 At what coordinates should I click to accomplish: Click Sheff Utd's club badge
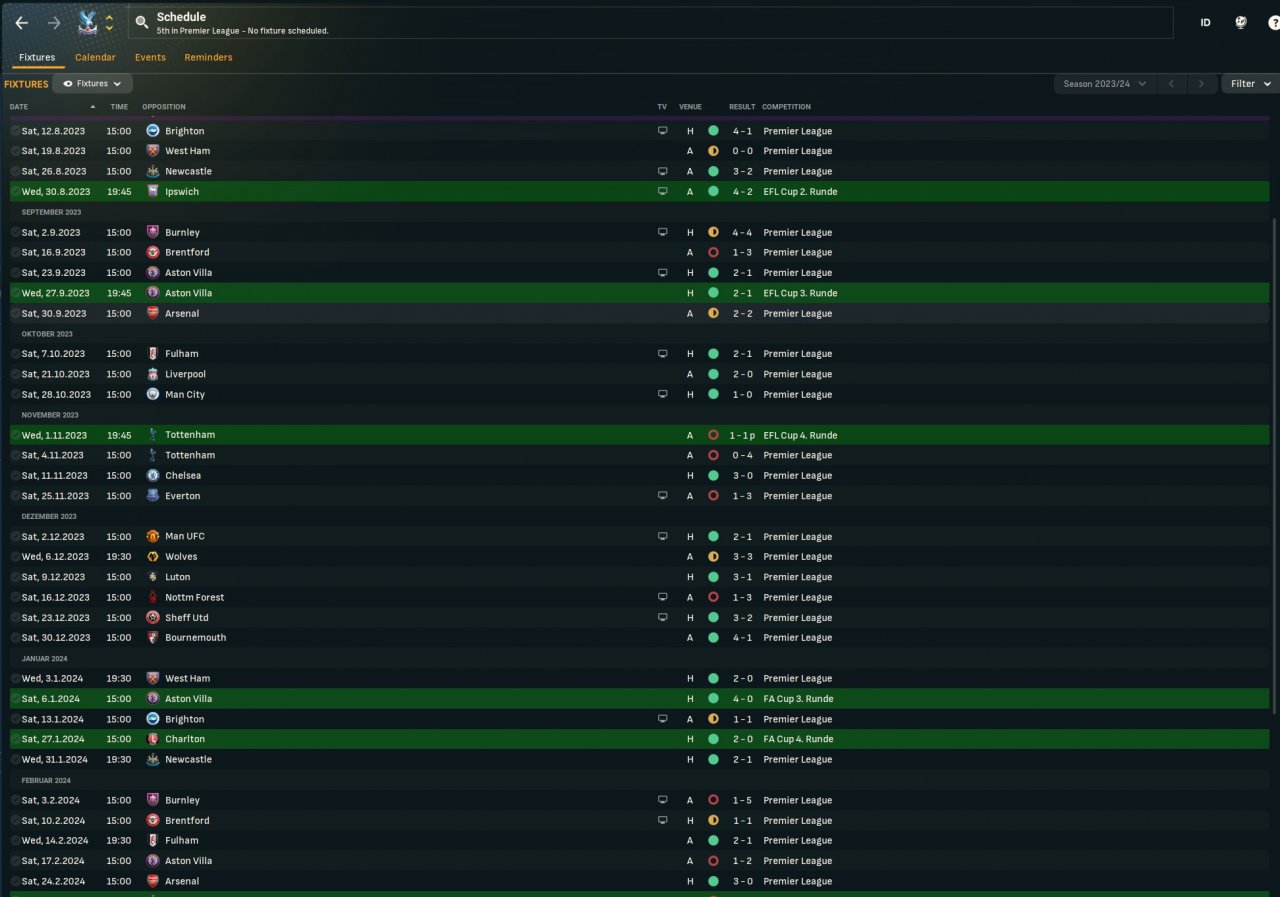click(x=153, y=618)
